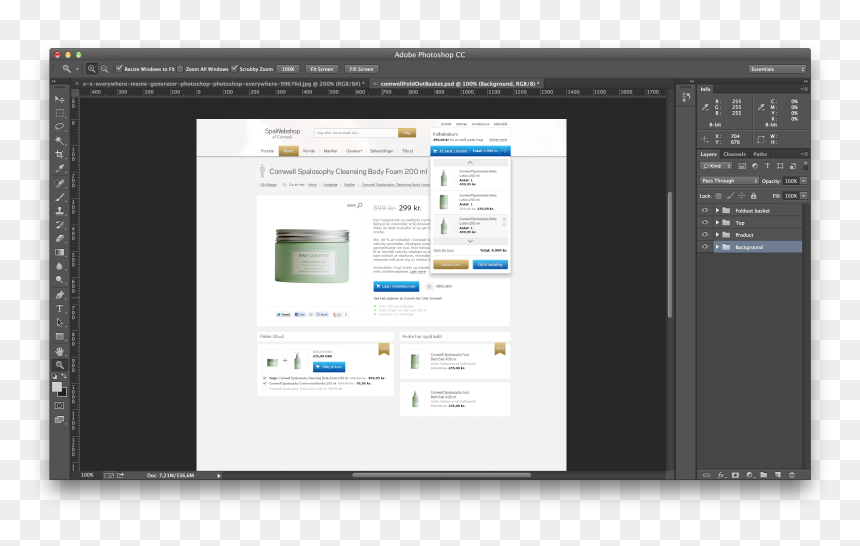Viewport: 860px width, 546px height.
Task: Select the Eraser tool
Action: pyautogui.click(x=59, y=239)
